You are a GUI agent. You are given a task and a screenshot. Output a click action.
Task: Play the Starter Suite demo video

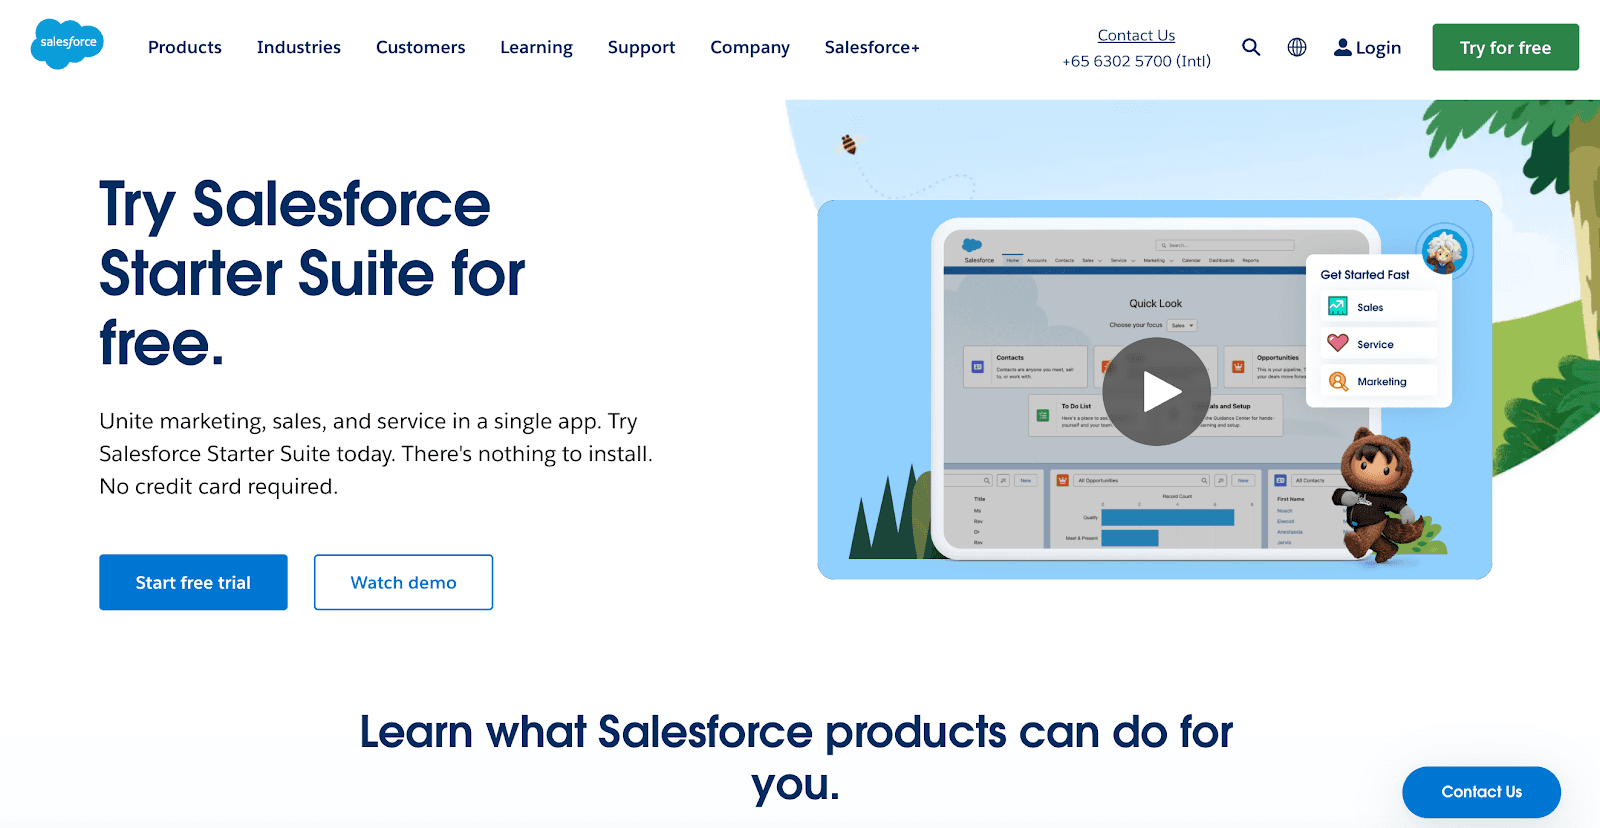click(x=1156, y=391)
